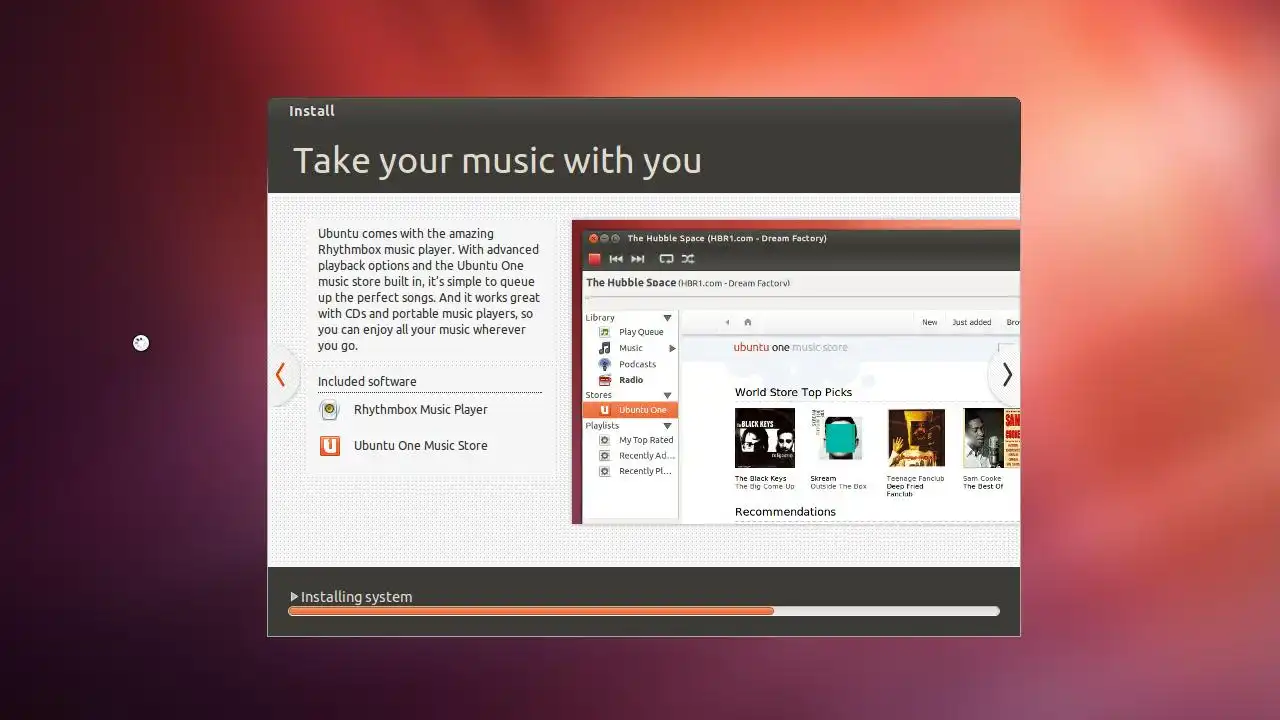Advance to the next installer slide
The height and width of the screenshot is (720, 1280).
[1006, 375]
